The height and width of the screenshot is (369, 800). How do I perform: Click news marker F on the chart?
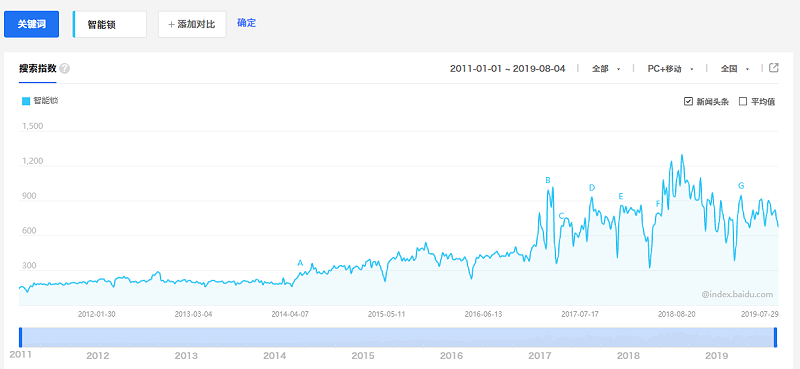[658, 204]
